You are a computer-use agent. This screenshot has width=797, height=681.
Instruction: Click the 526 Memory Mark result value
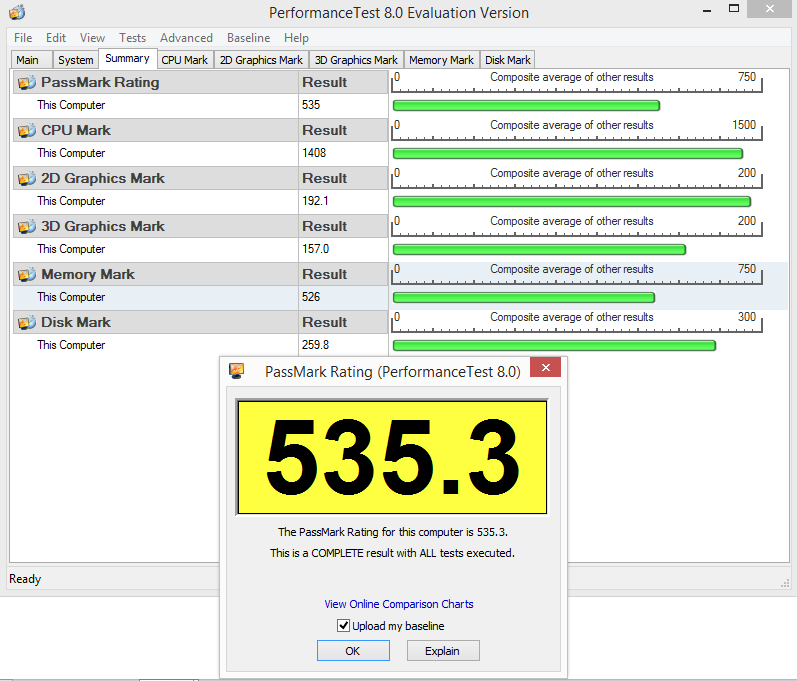[311, 297]
